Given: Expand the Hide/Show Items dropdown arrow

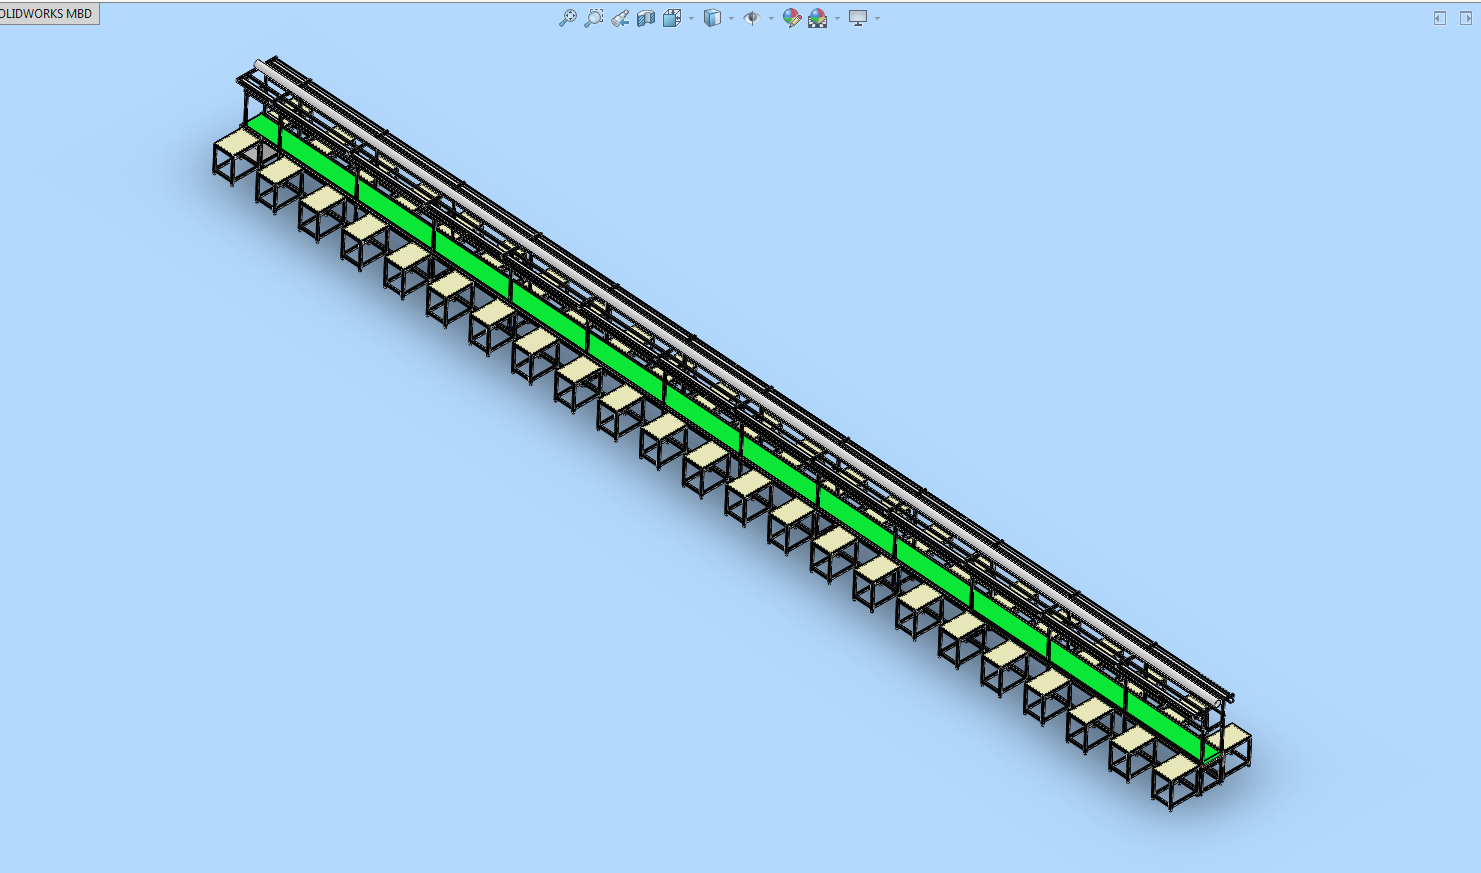Looking at the screenshot, I should (x=771, y=18).
